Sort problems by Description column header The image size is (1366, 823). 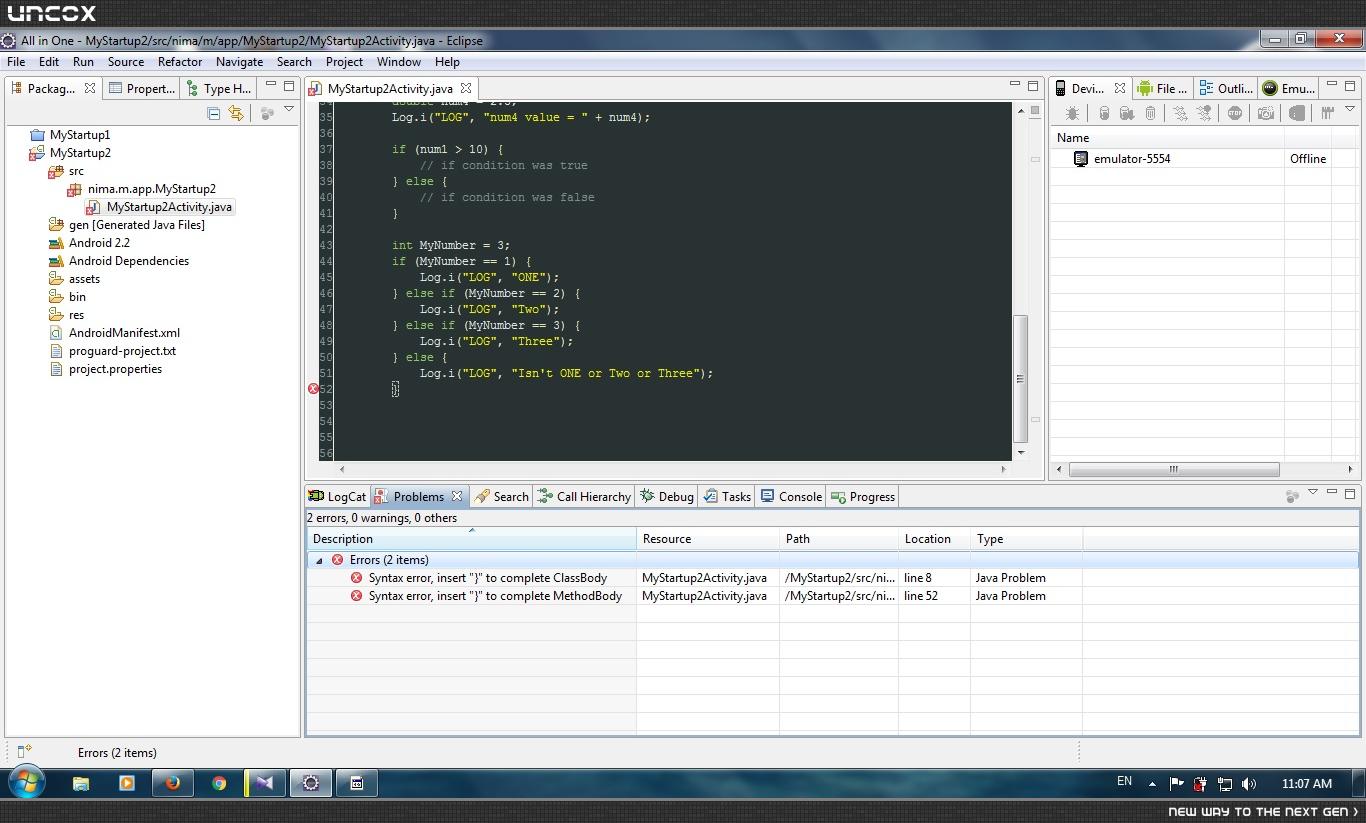pos(471,539)
